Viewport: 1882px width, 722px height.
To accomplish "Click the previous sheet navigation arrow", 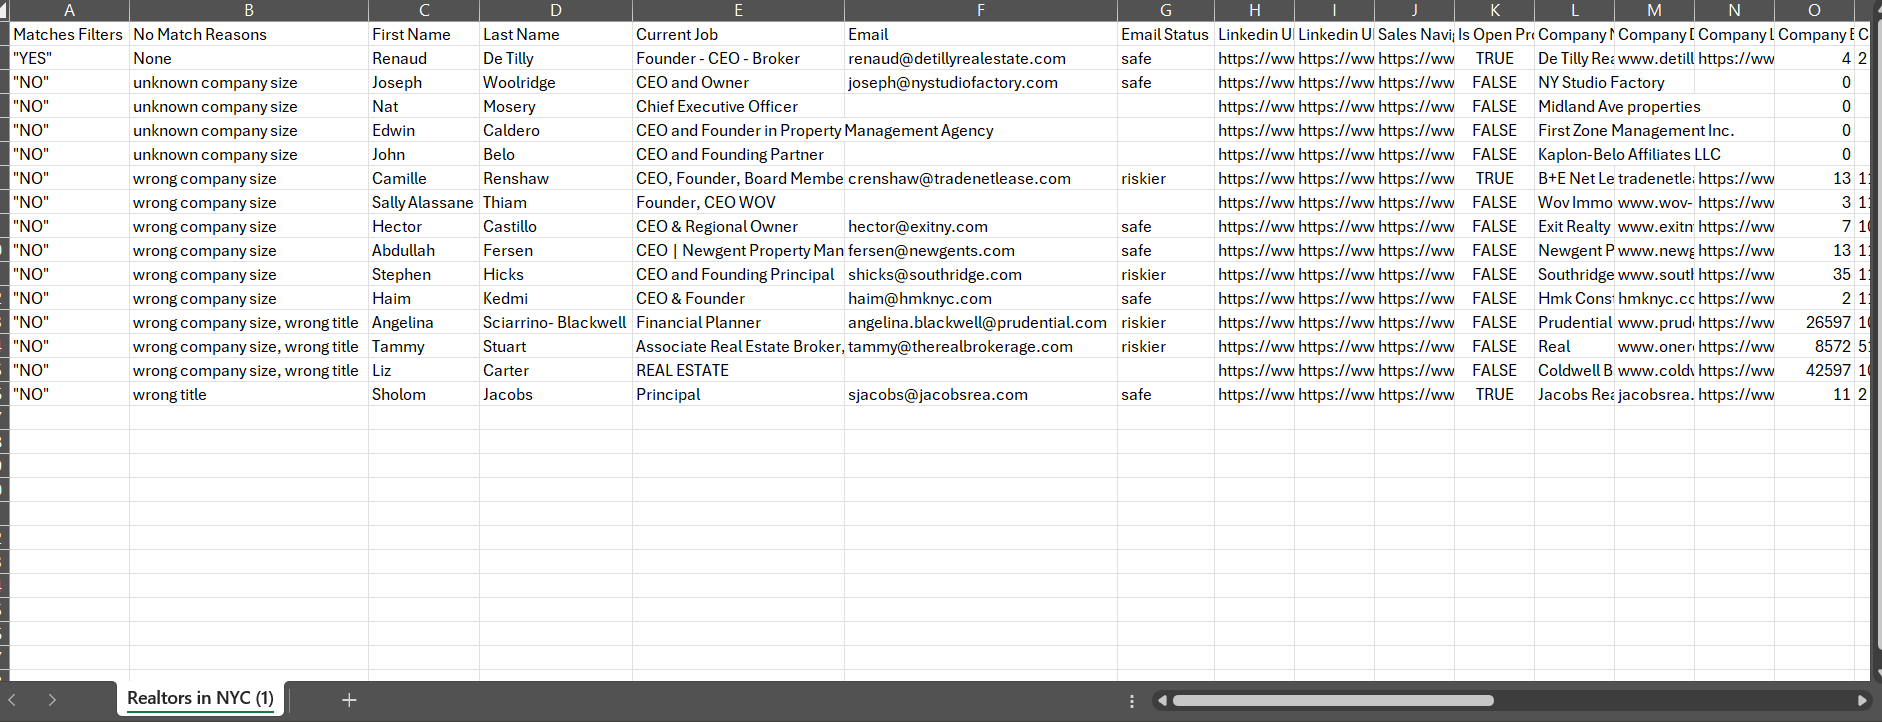I will (x=12, y=700).
